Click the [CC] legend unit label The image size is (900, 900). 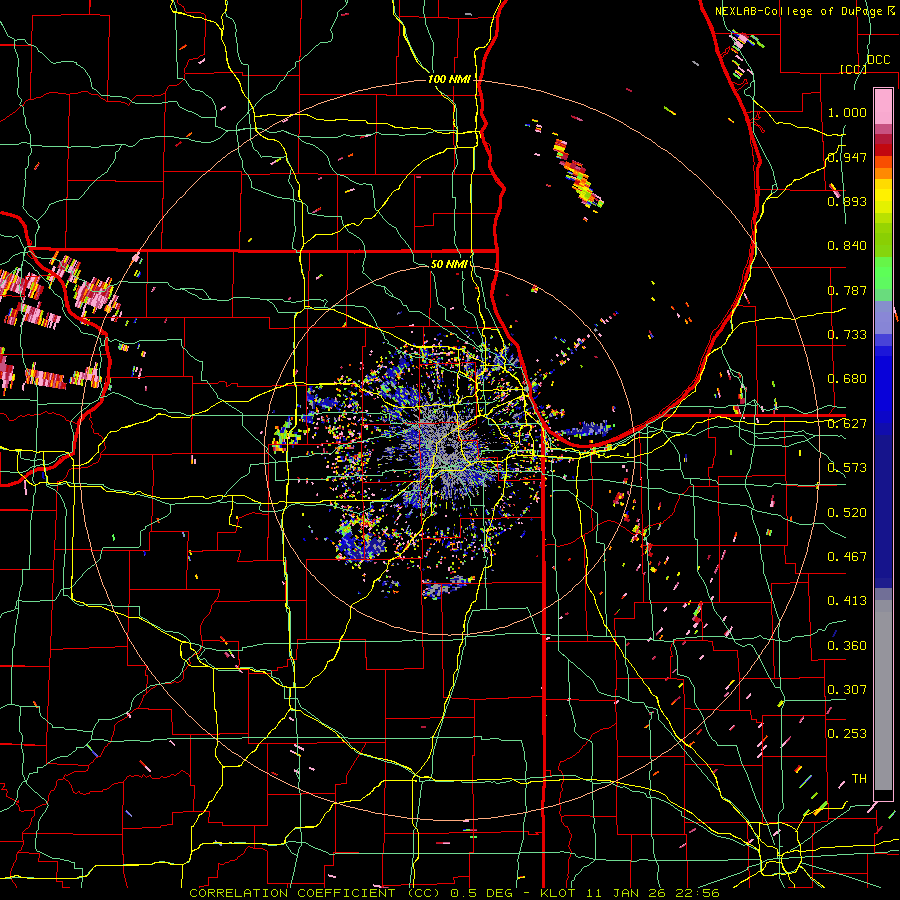[x=853, y=69]
